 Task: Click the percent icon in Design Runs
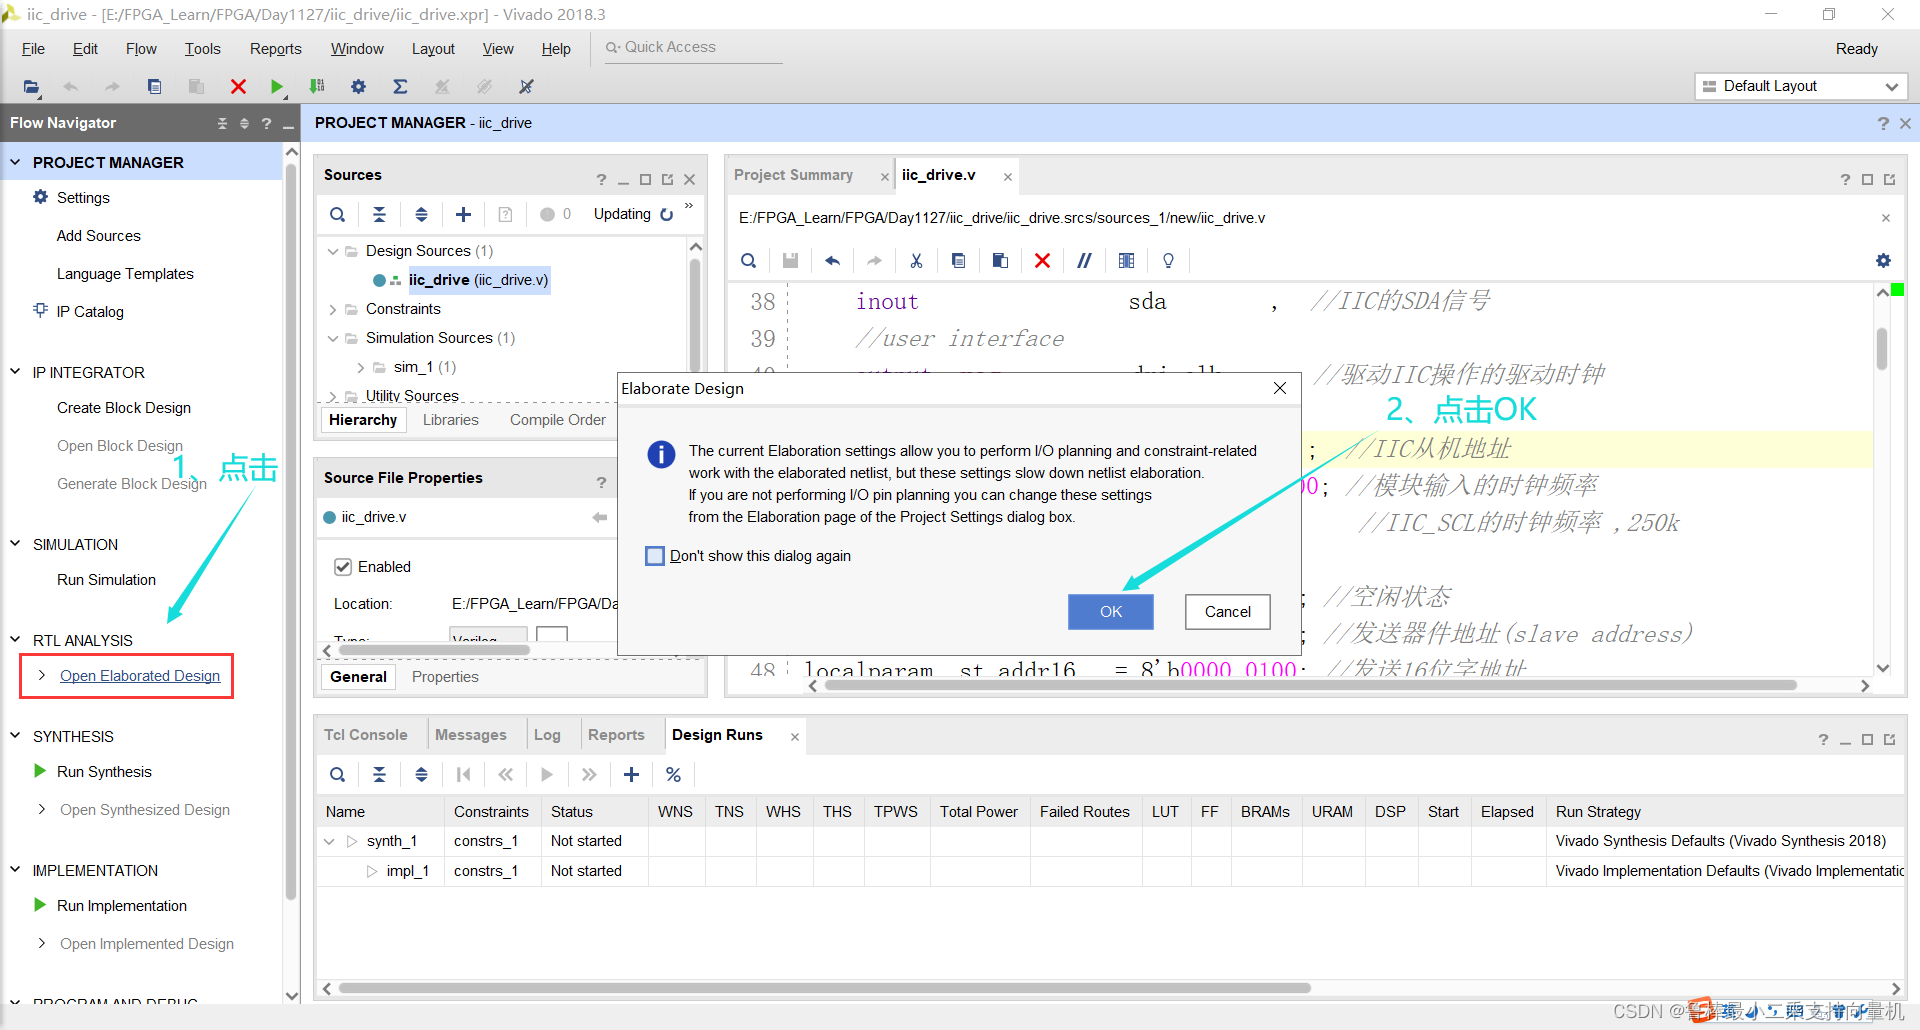click(x=673, y=774)
